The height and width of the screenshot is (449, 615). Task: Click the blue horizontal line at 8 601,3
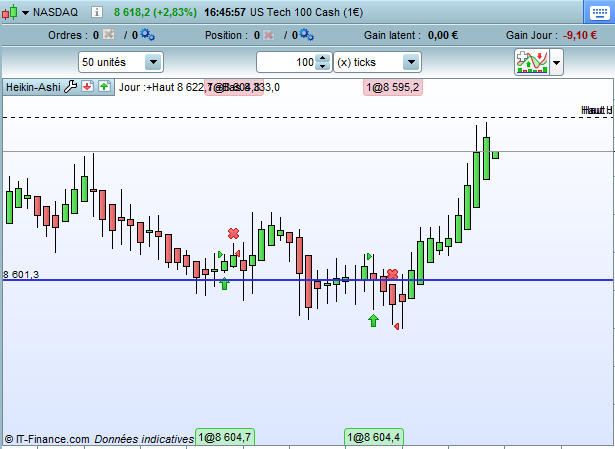coord(308,280)
